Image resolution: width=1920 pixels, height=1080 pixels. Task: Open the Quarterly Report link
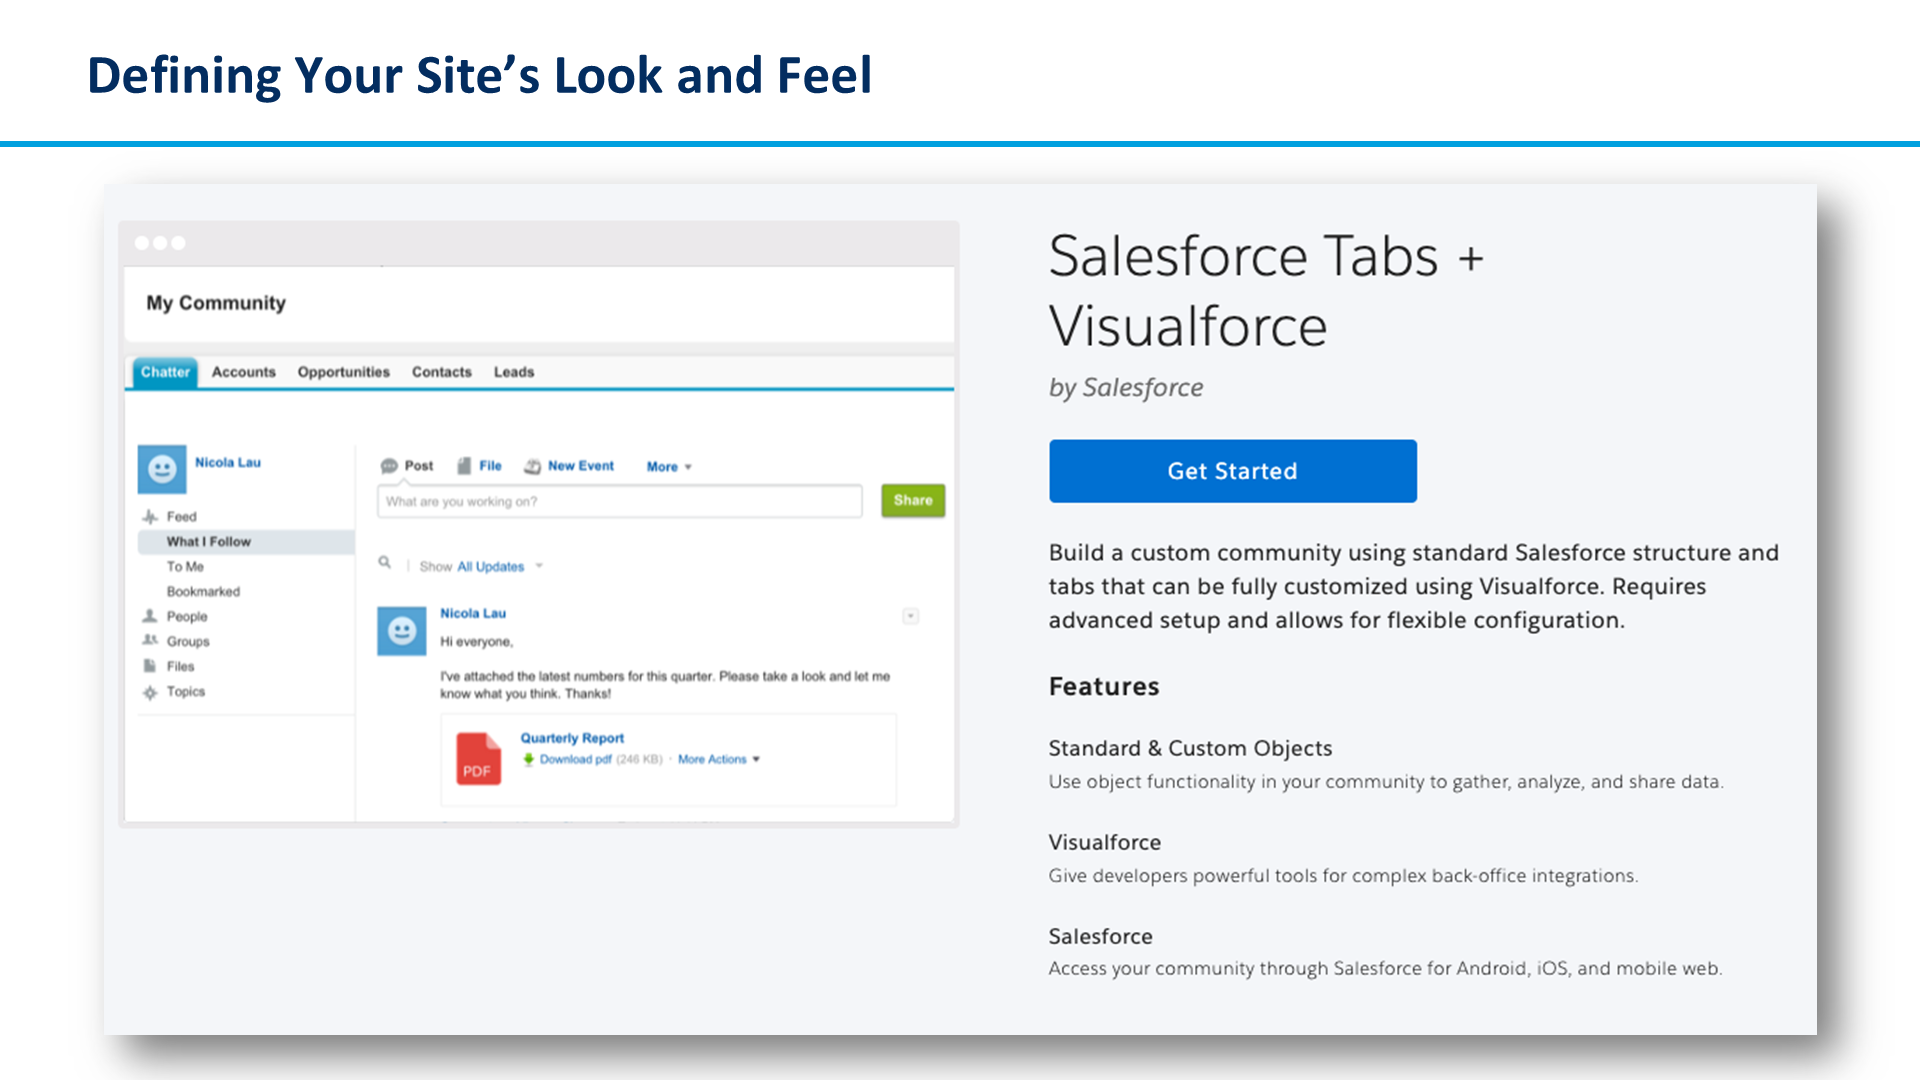coord(572,738)
